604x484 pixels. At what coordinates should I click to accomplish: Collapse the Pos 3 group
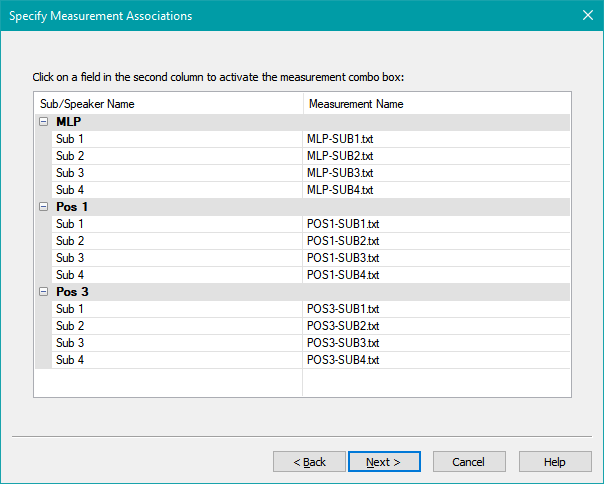[44, 292]
